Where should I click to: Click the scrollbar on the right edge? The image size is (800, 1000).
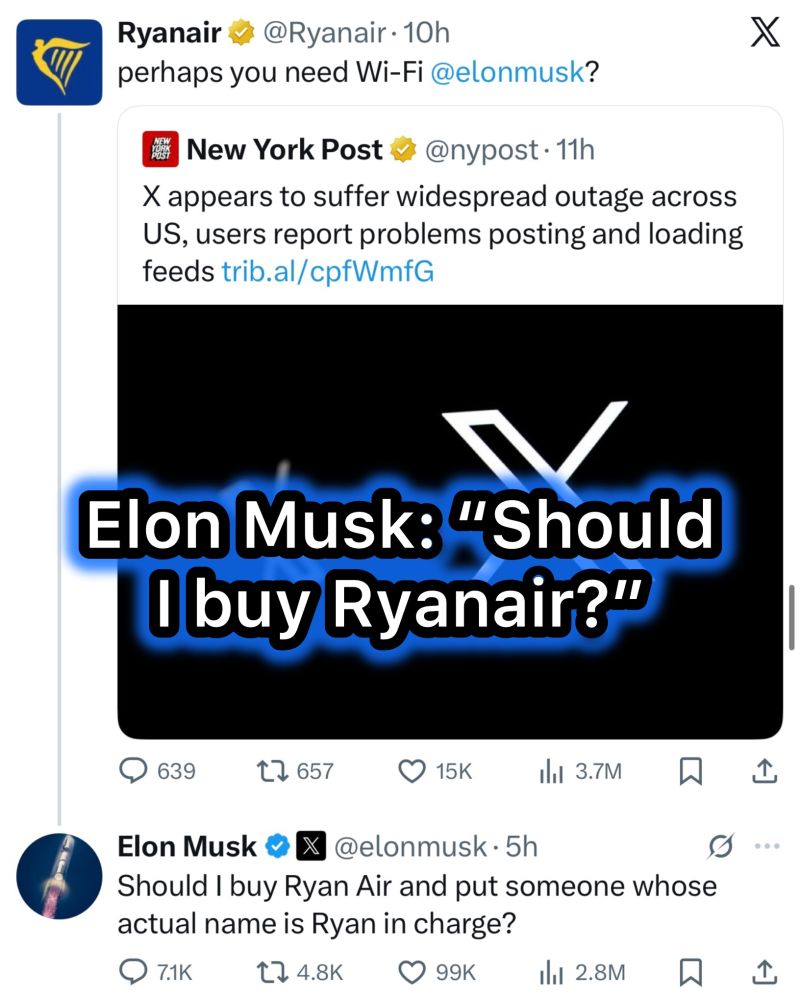point(792,617)
